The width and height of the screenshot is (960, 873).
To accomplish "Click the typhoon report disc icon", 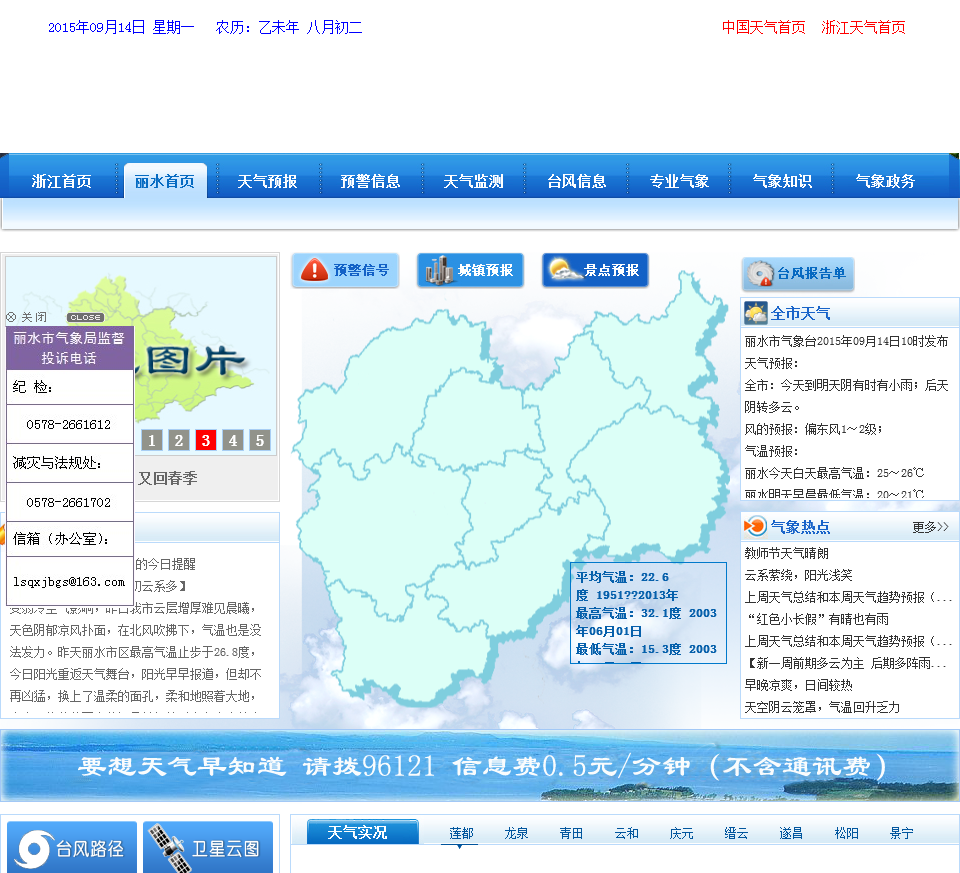I will point(761,274).
